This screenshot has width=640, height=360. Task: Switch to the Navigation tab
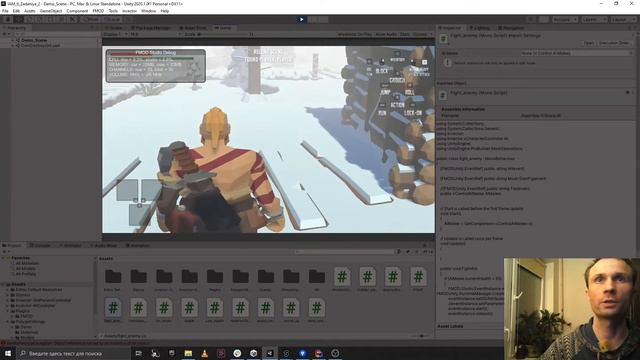tap(511, 28)
